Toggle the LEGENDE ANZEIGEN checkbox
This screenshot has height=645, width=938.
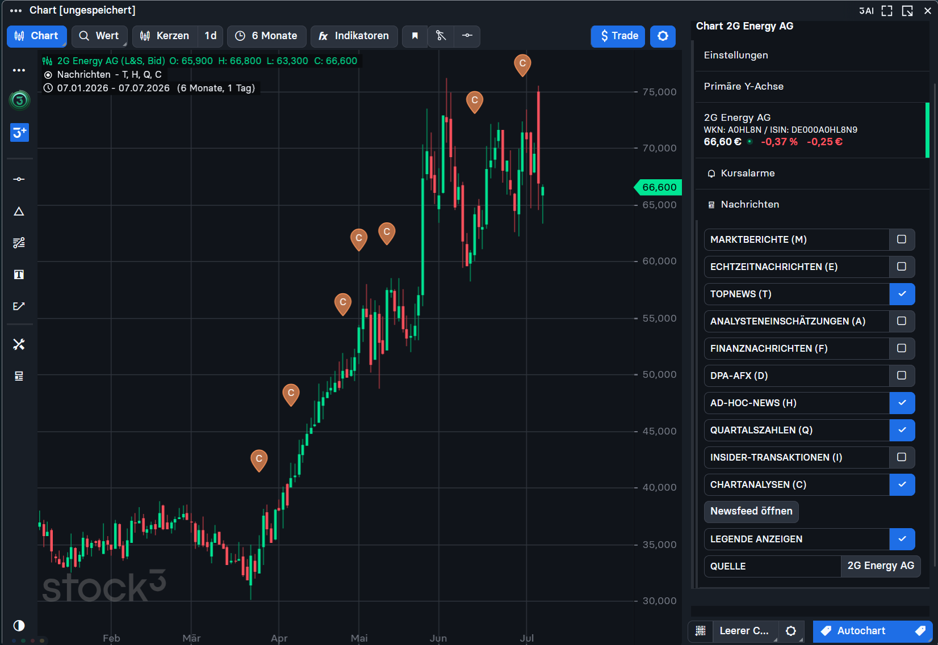pyautogui.click(x=902, y=539)
